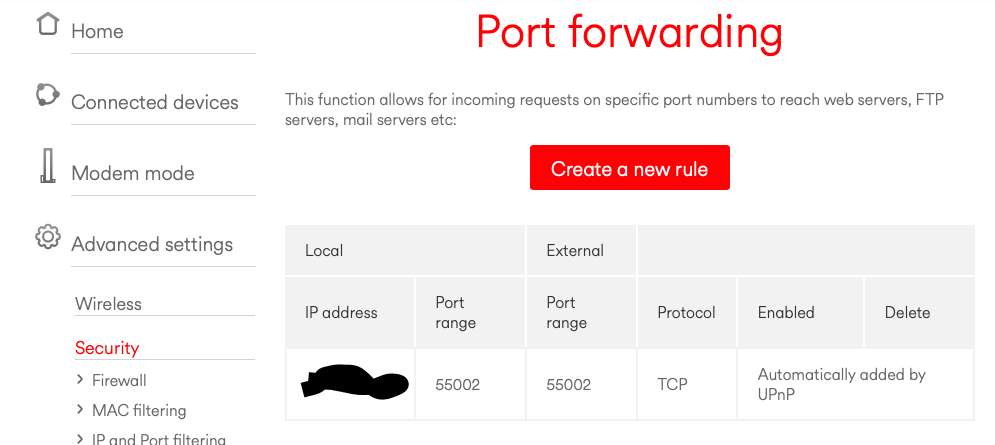Go to Modem mode section
The width and height of the screenshot is (995, 445).
[x=133, y=173]
